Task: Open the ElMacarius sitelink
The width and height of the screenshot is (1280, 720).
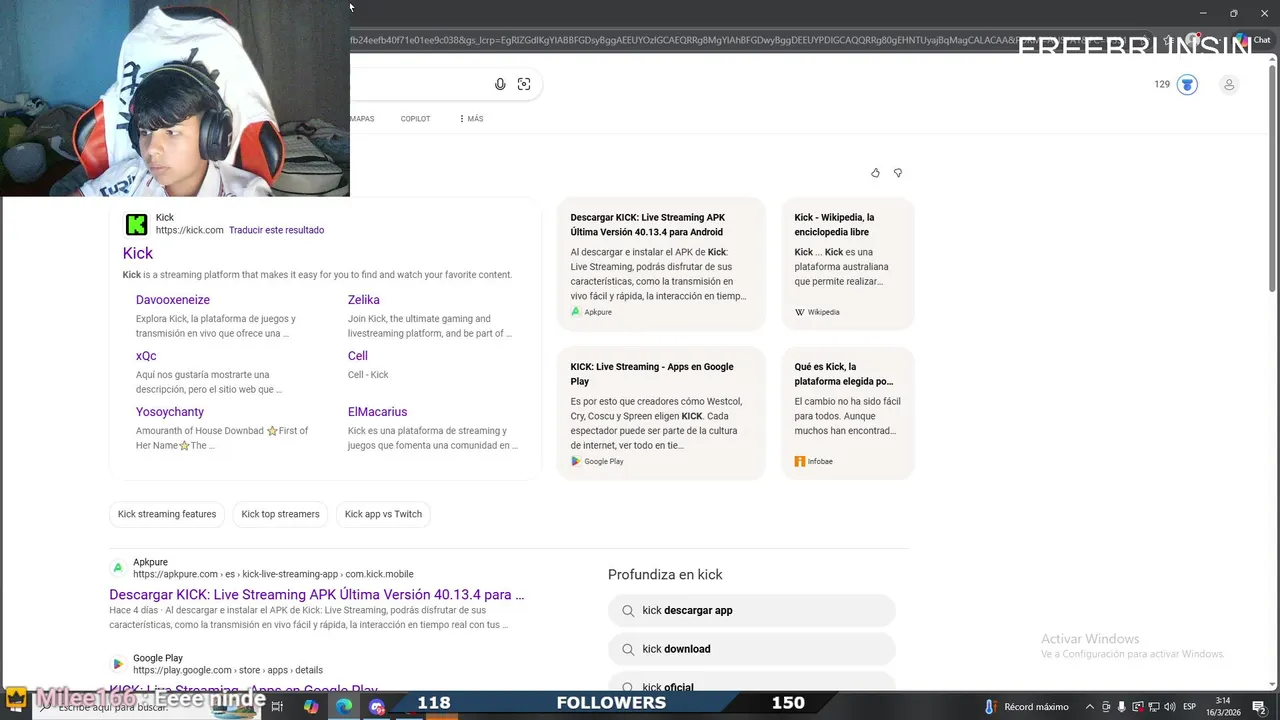Action: point(377,412)
